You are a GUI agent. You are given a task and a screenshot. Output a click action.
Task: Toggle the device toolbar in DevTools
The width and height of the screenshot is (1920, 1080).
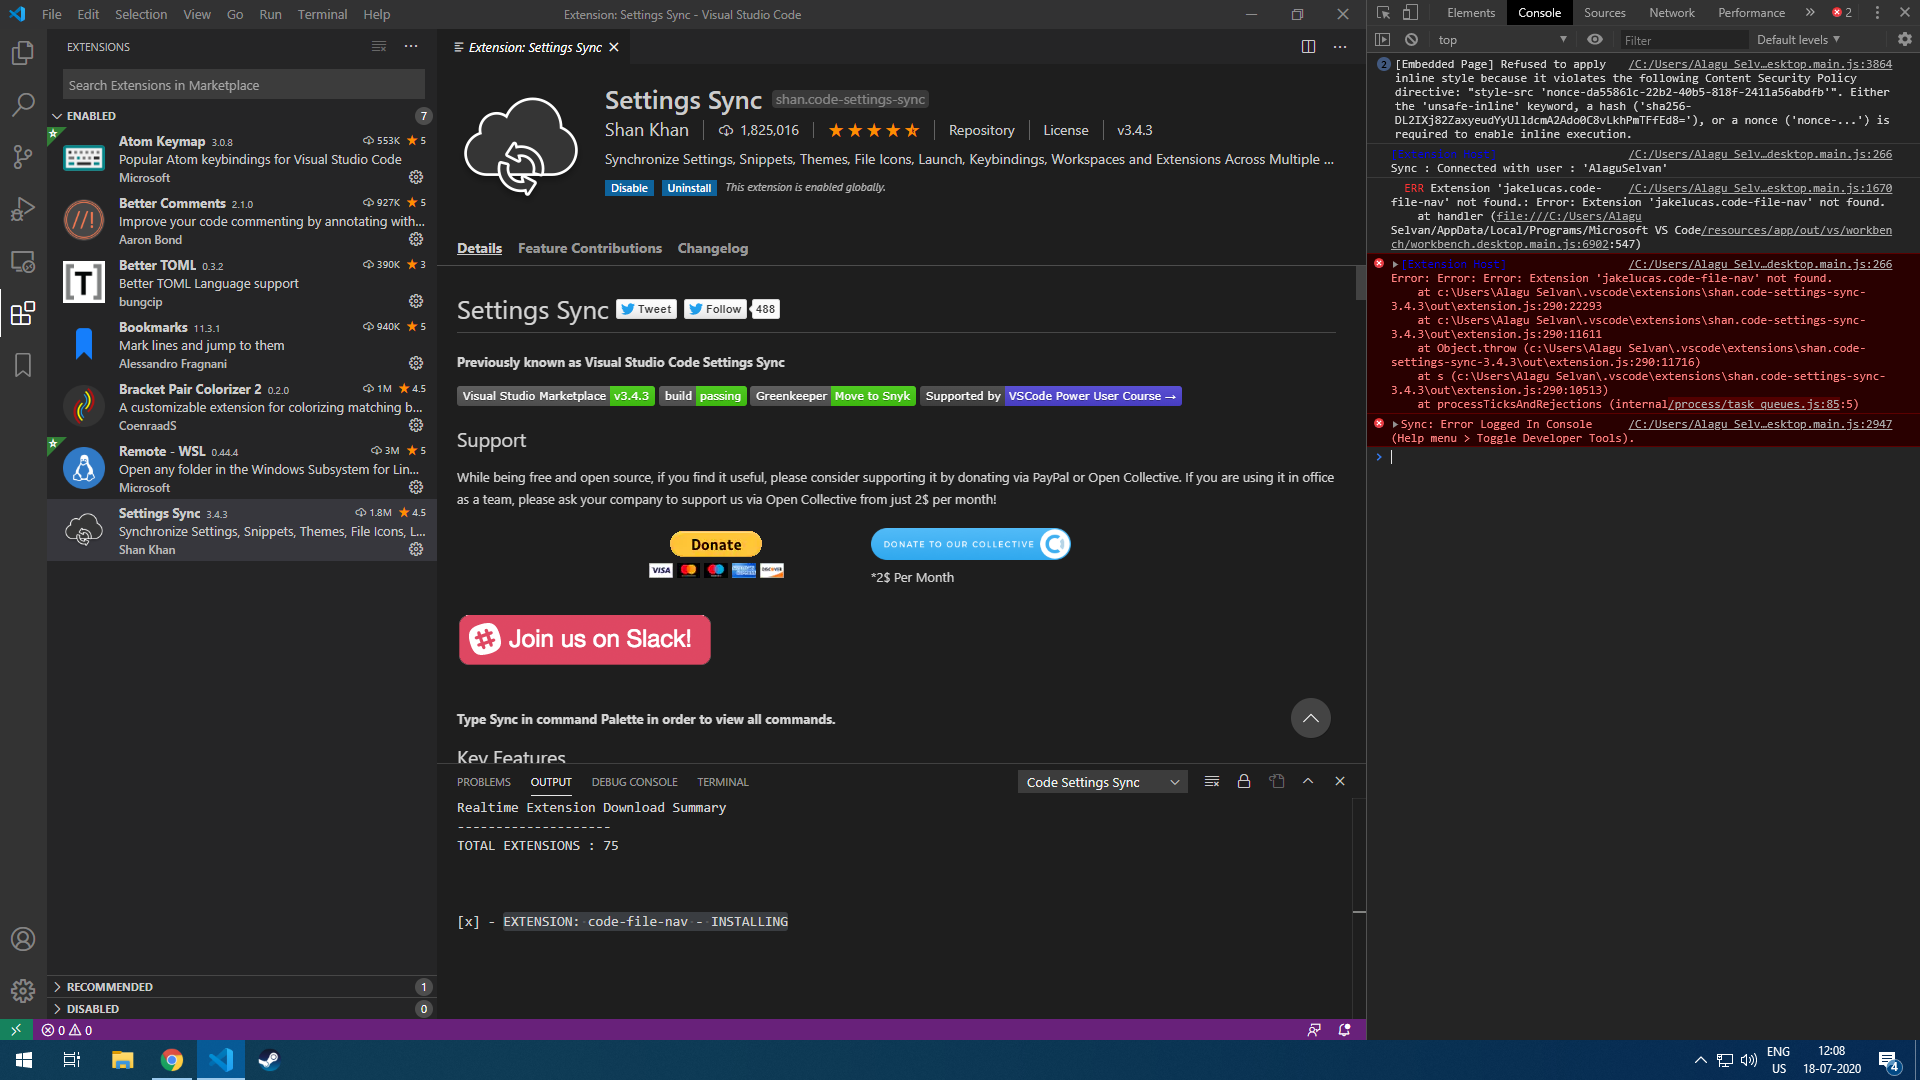(1410, 12)
